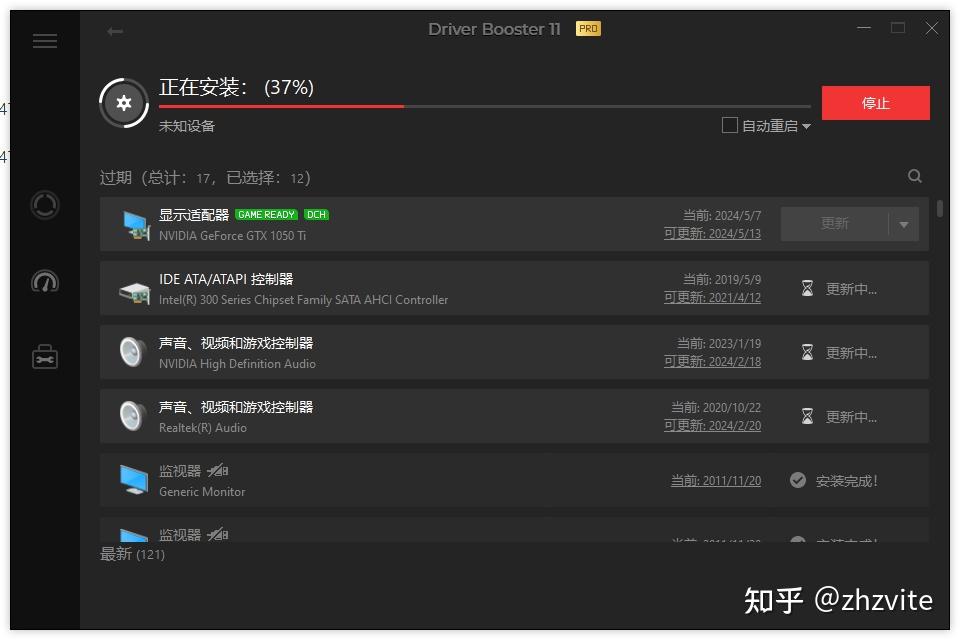Click the installation progress bar
Image resolution: width=960 pixels, height=640 pixels.
pos(485,107)
